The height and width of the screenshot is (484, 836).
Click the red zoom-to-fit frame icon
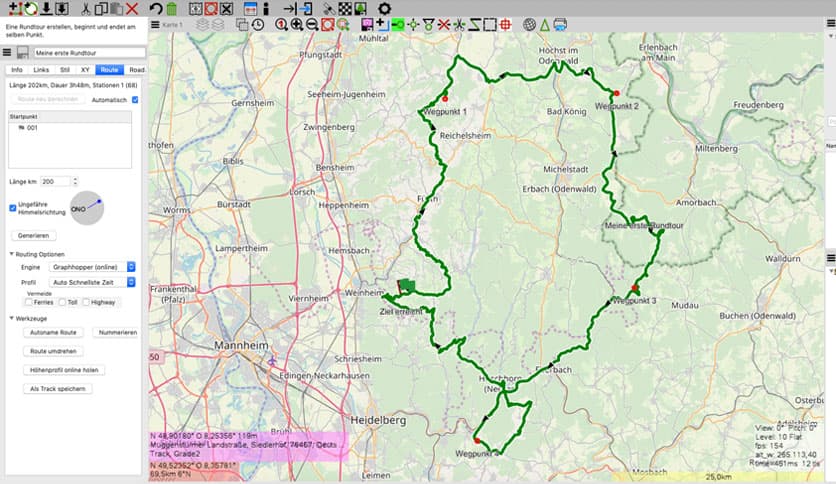[x=327, y=25]
